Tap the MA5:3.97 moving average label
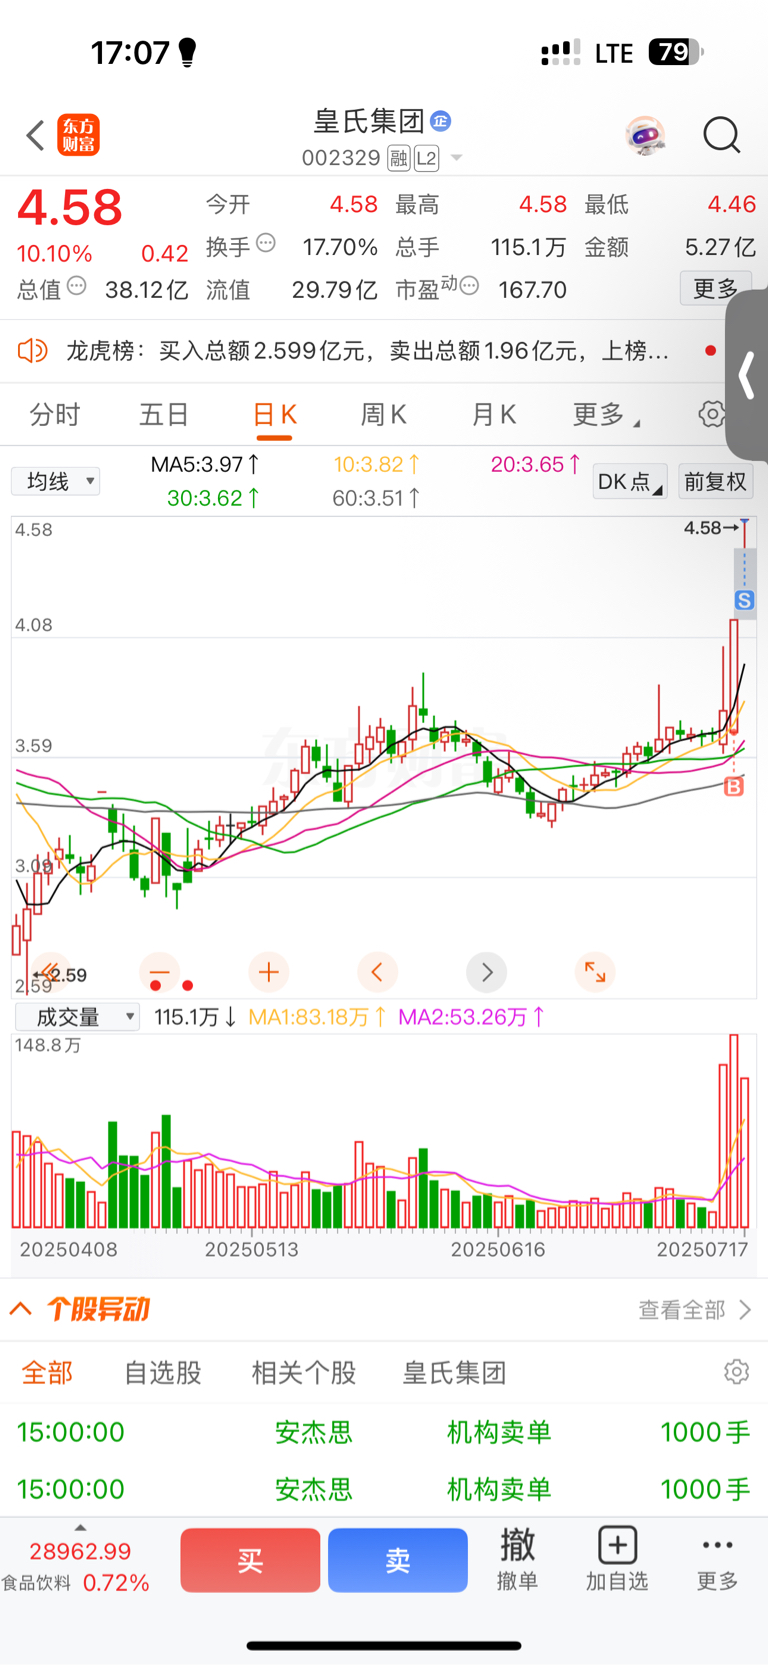 [205, 464]
